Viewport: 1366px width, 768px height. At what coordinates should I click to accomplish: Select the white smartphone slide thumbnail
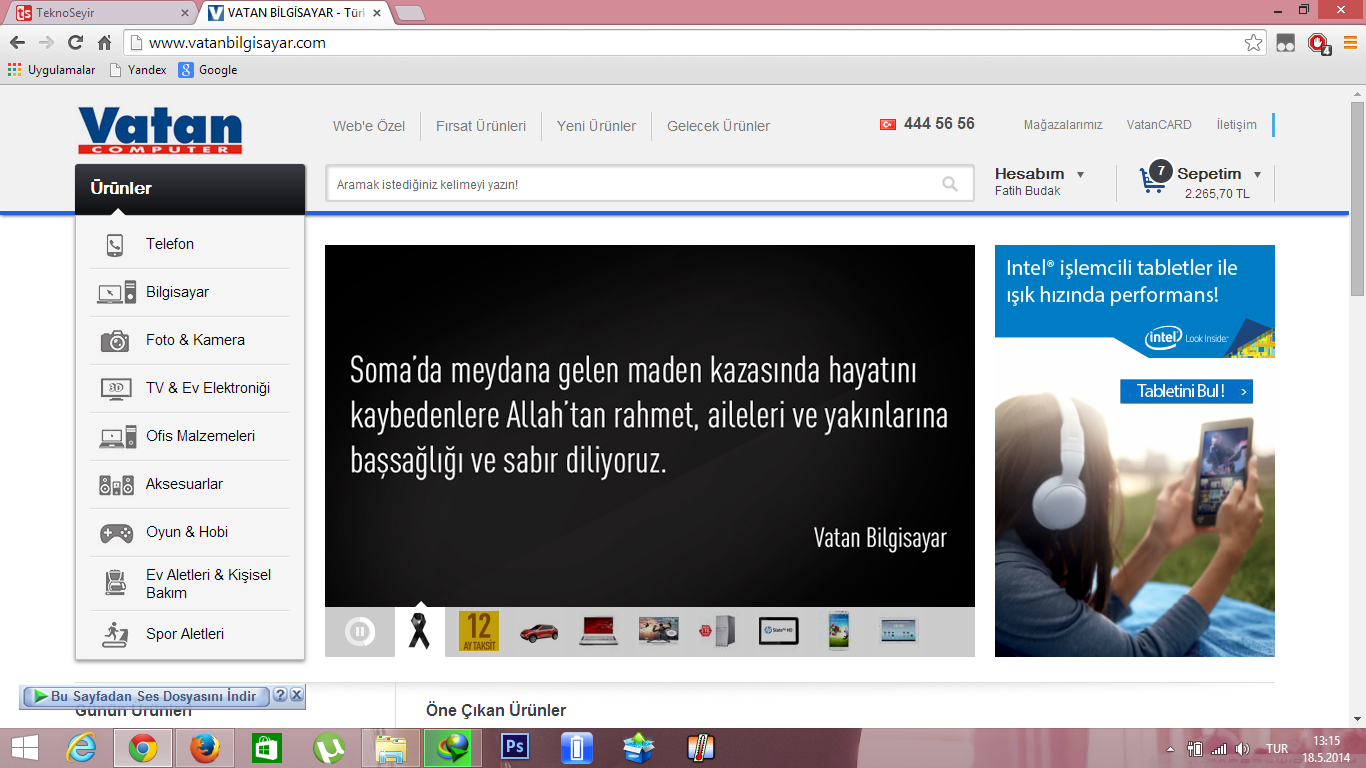click(838, 631)
